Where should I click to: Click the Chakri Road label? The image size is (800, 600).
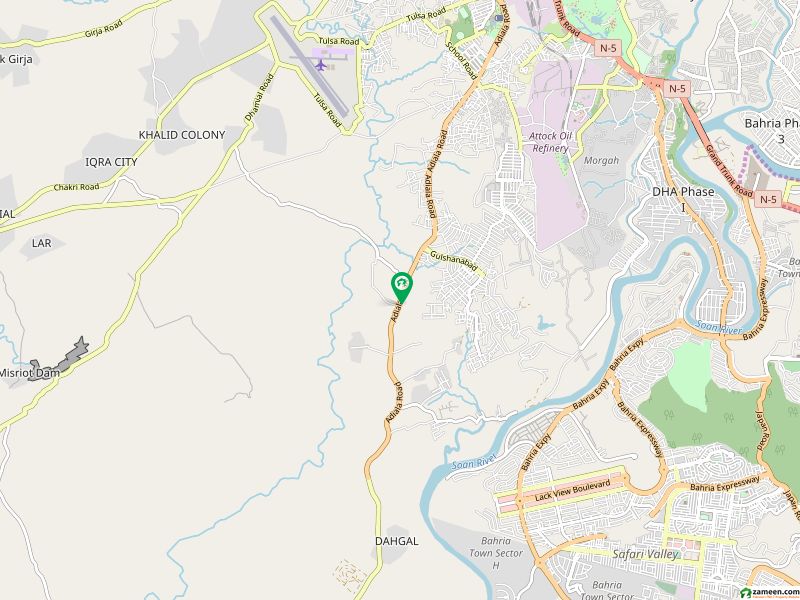tap(77, 187)
